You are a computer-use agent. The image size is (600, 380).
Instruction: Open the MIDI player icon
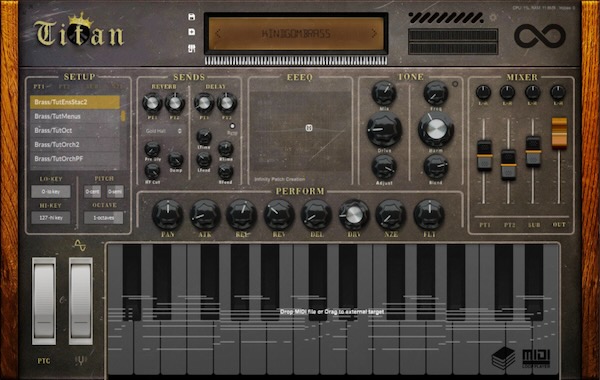pos(536,359)
